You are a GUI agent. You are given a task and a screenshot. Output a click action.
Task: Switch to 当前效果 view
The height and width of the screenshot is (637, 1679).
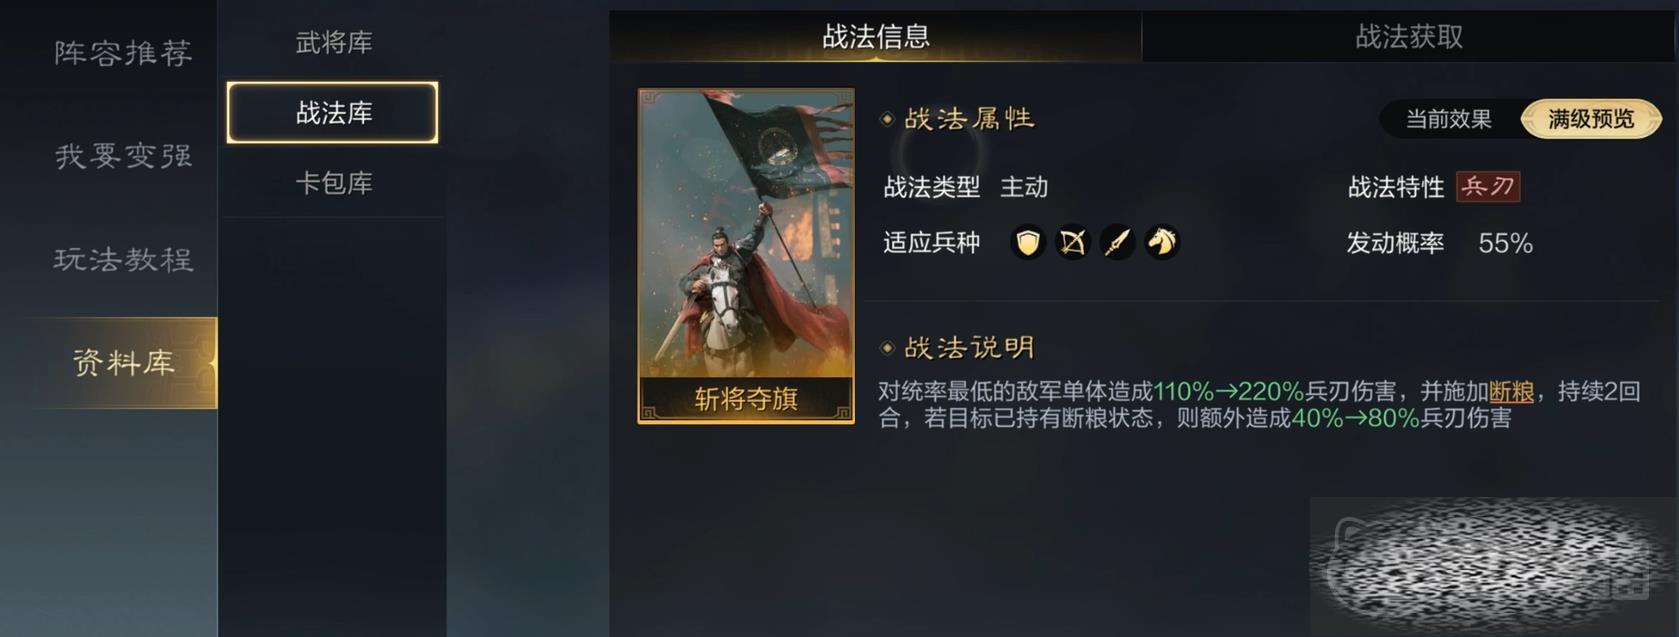[x=1448, y=119]
